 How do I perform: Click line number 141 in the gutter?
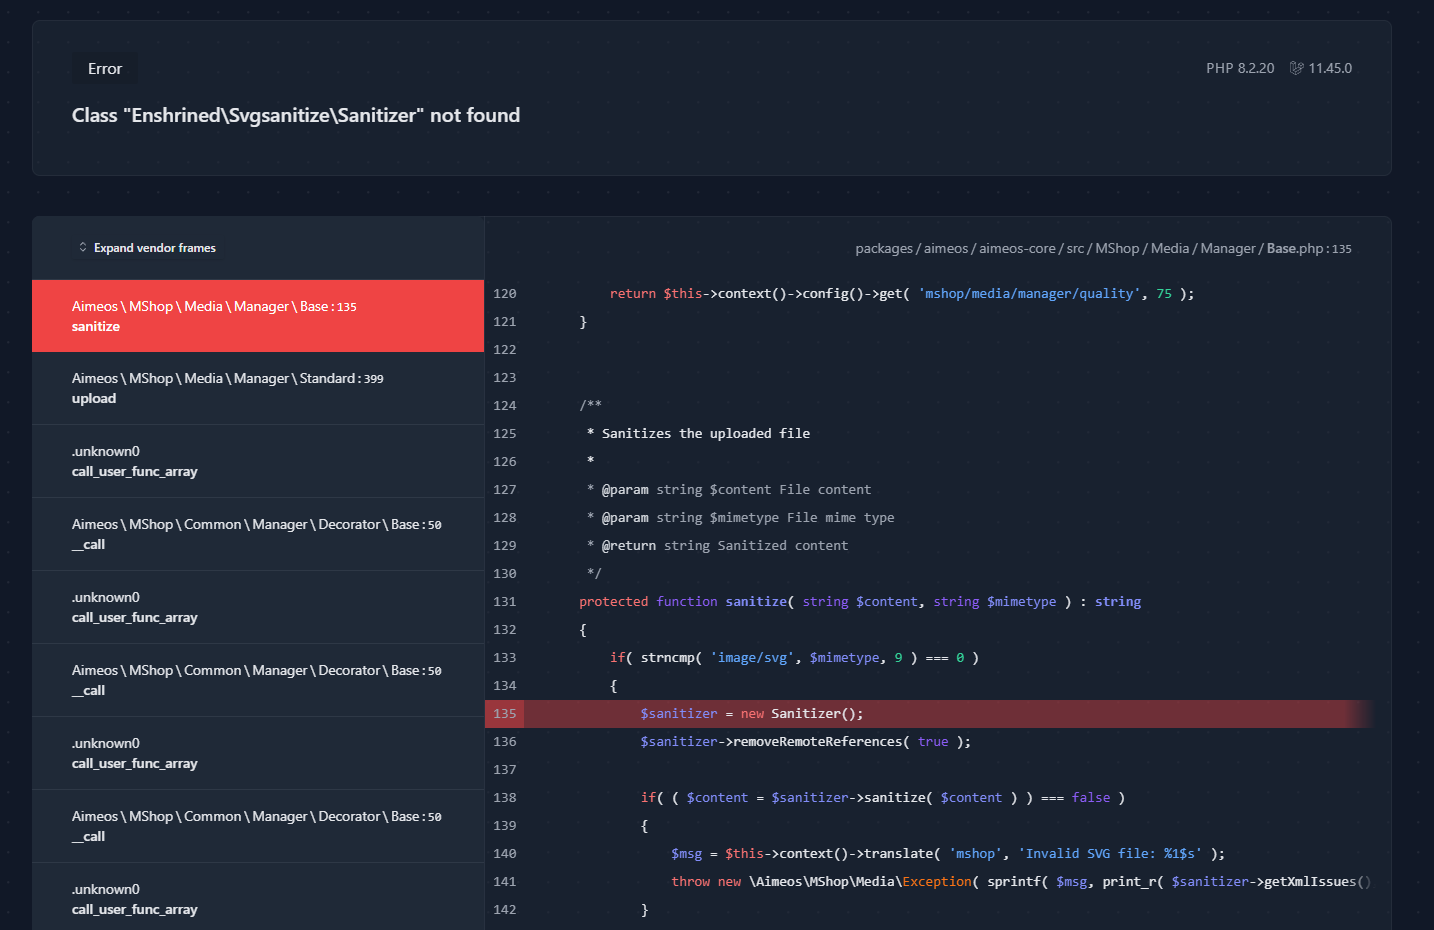coord(505,882)
